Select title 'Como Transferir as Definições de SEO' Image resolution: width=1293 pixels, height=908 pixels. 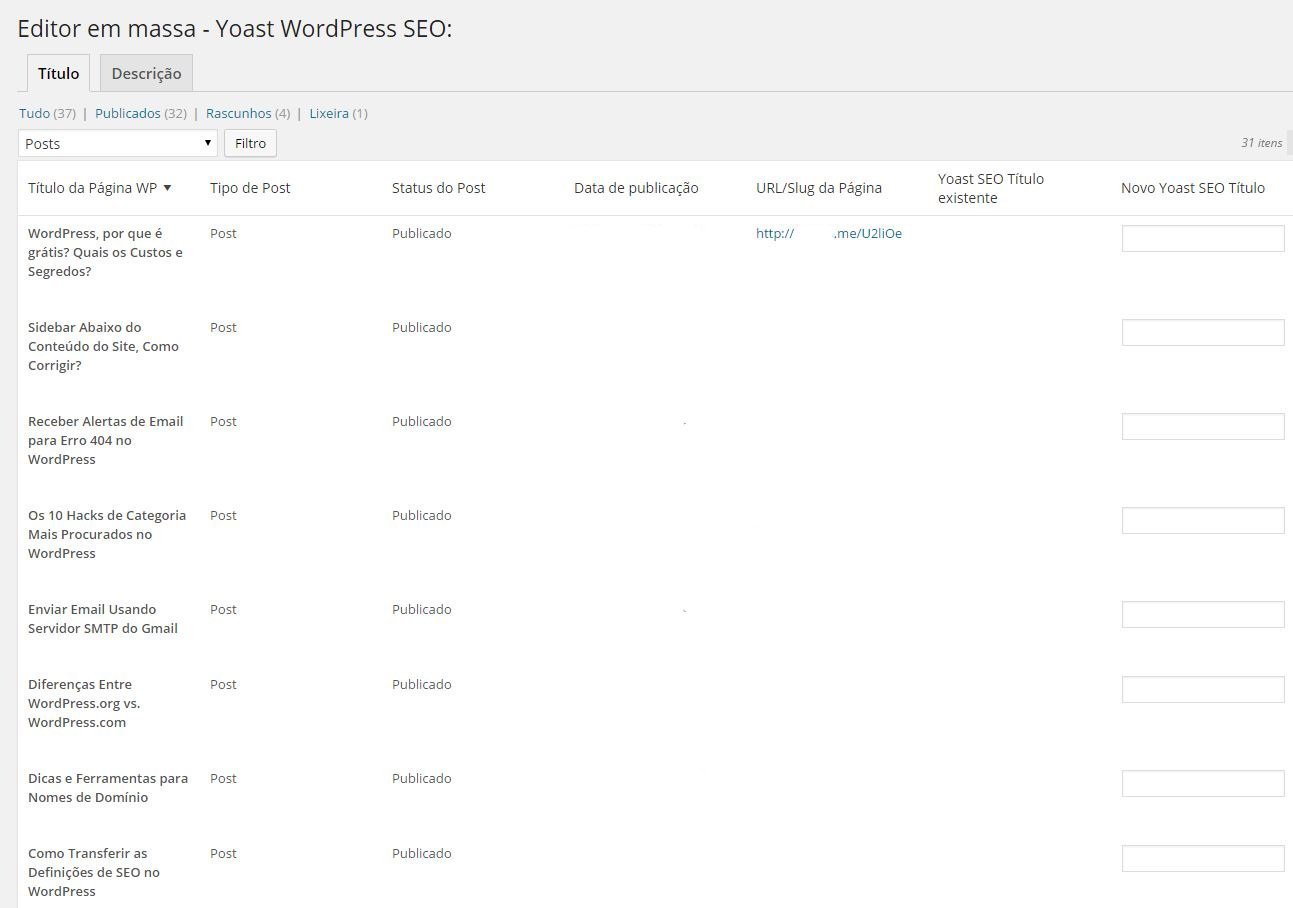(94, 872)
